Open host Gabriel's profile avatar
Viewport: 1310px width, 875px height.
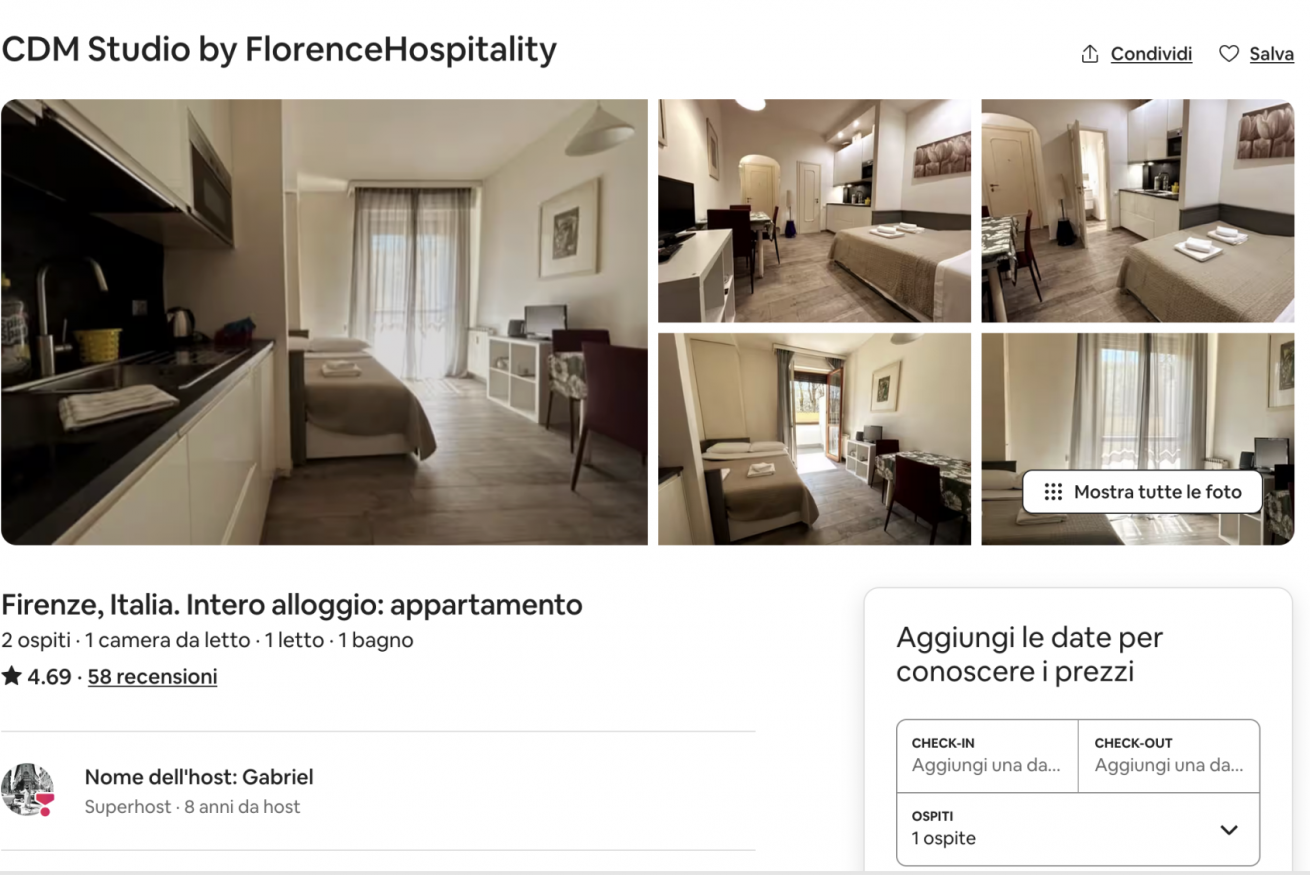27,790
